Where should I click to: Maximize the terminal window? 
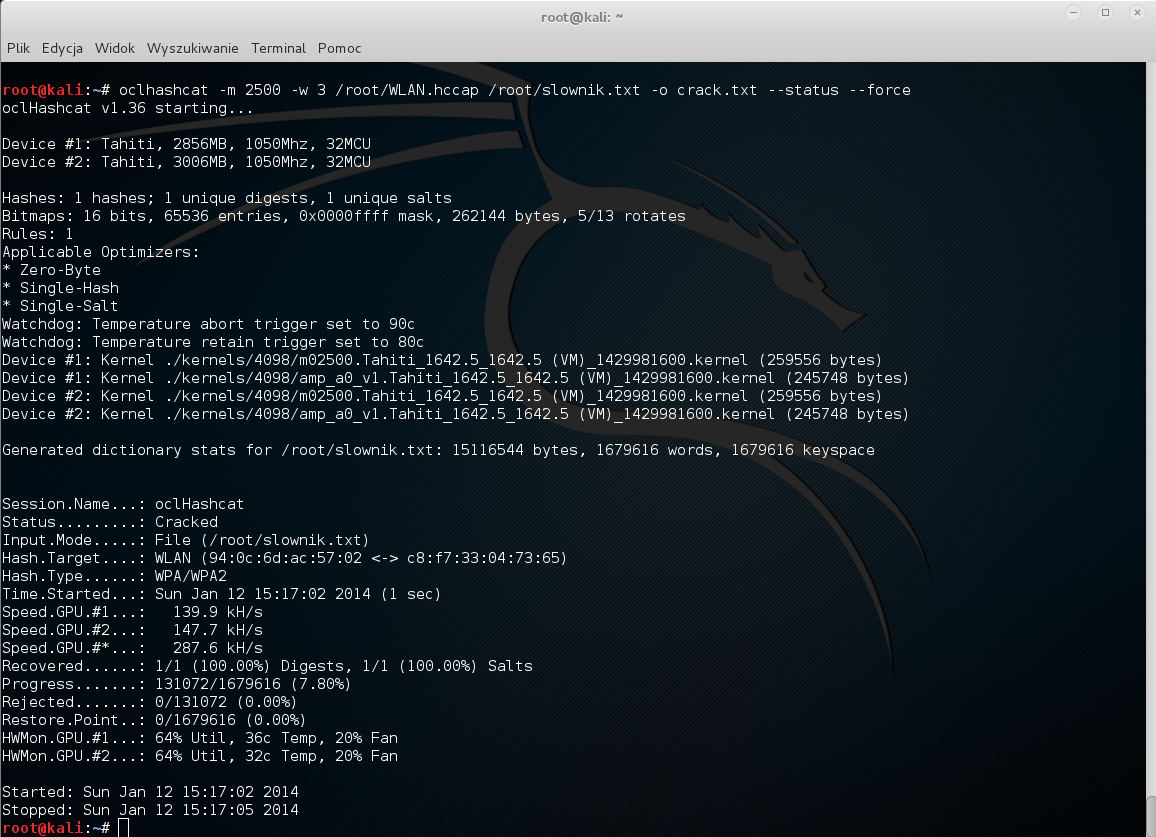click(x=1105, y=13)
